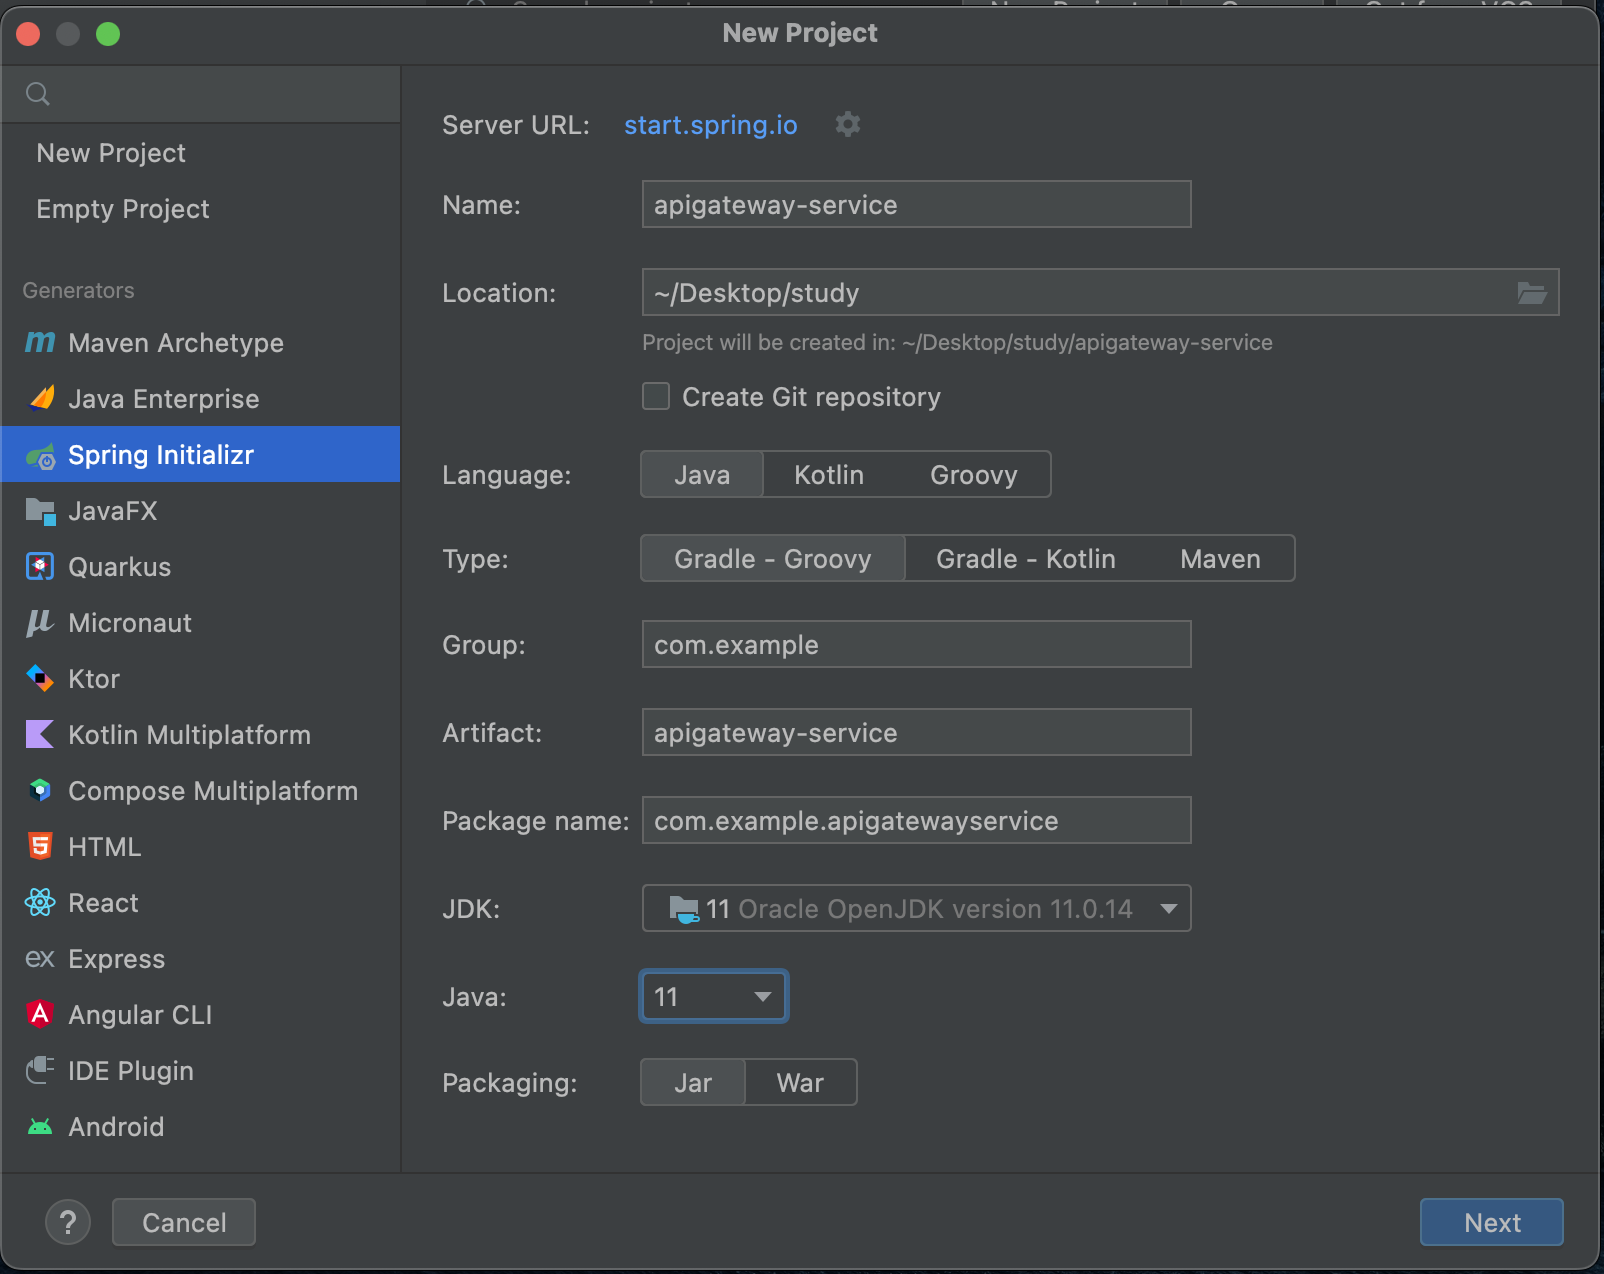Click the JDK folder icon in combo box
The width and height of the screenshot is (1604, 1274).
coord(684,909)
